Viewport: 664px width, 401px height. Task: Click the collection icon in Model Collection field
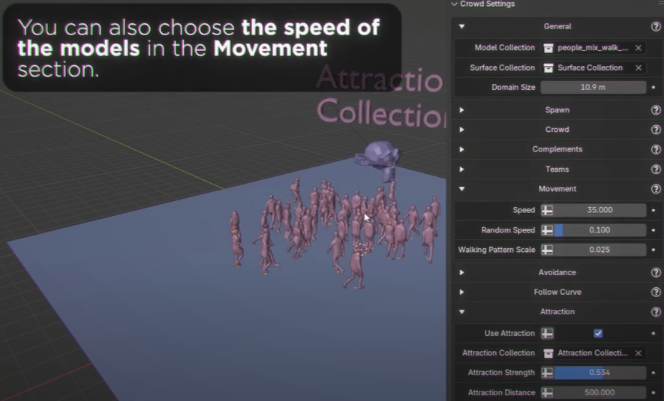pyautogui.click(x=549, y=47)
